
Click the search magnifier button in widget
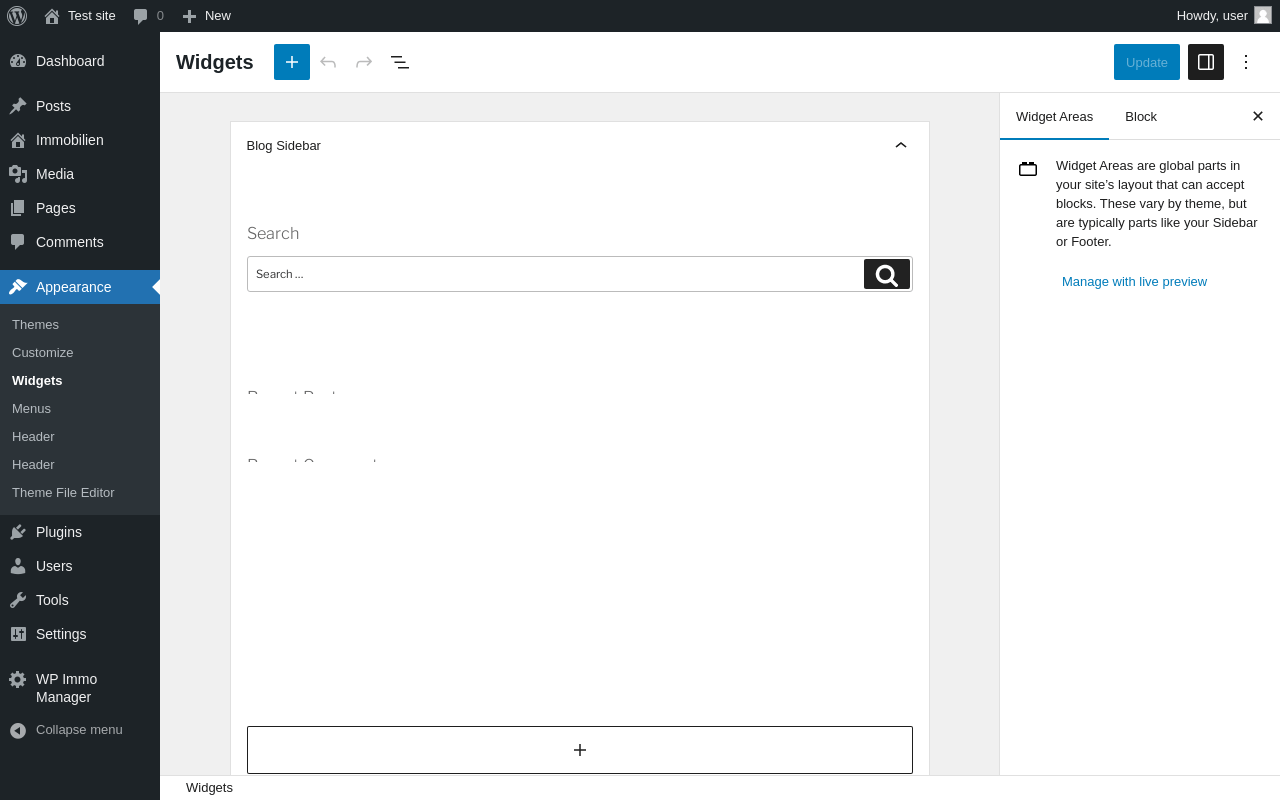(x=887, y=274)
